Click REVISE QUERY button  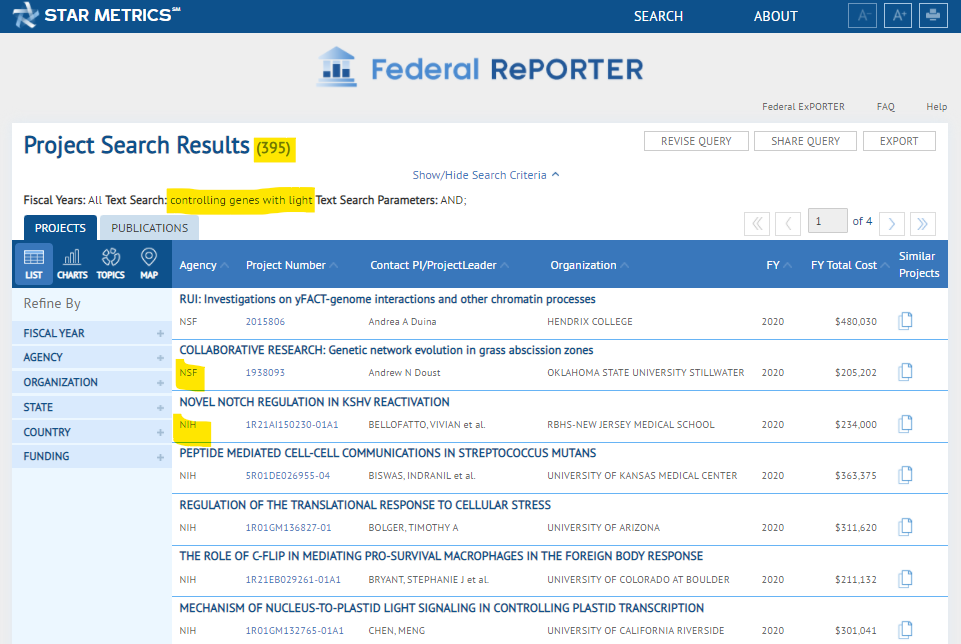pyautogui.click(x=696, y=141)
